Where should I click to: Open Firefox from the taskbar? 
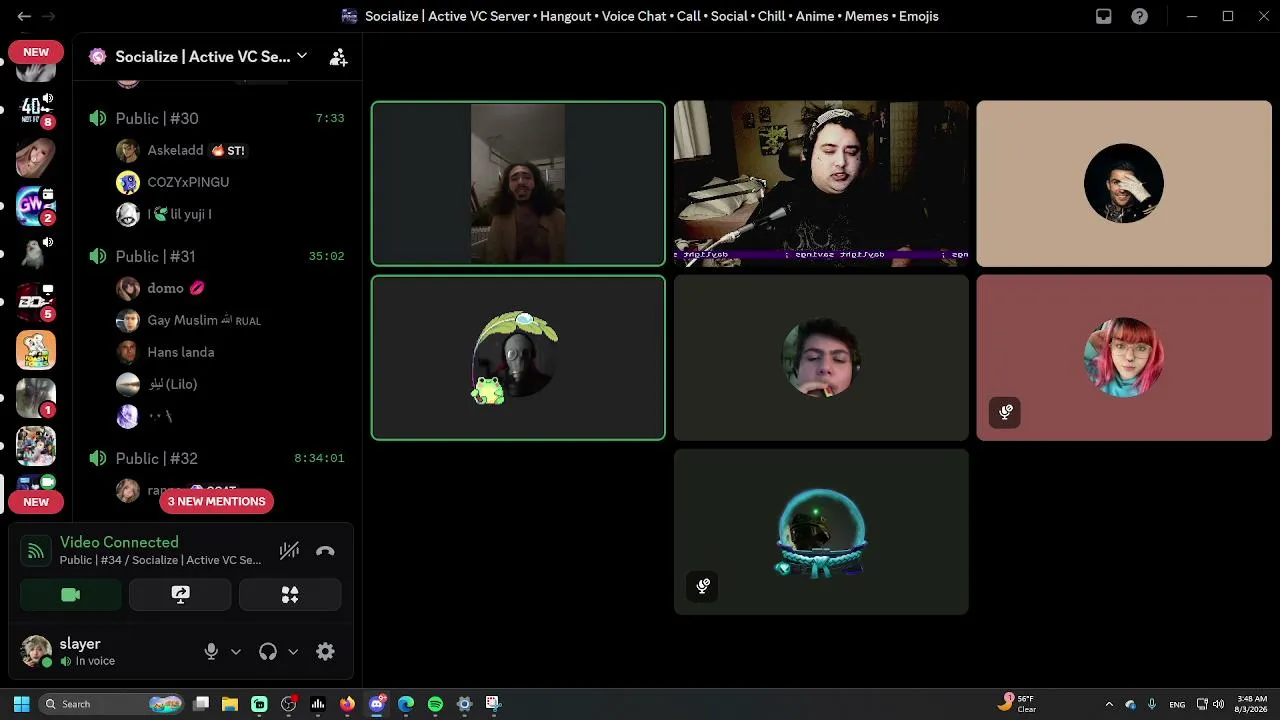[x=347, y=704]
